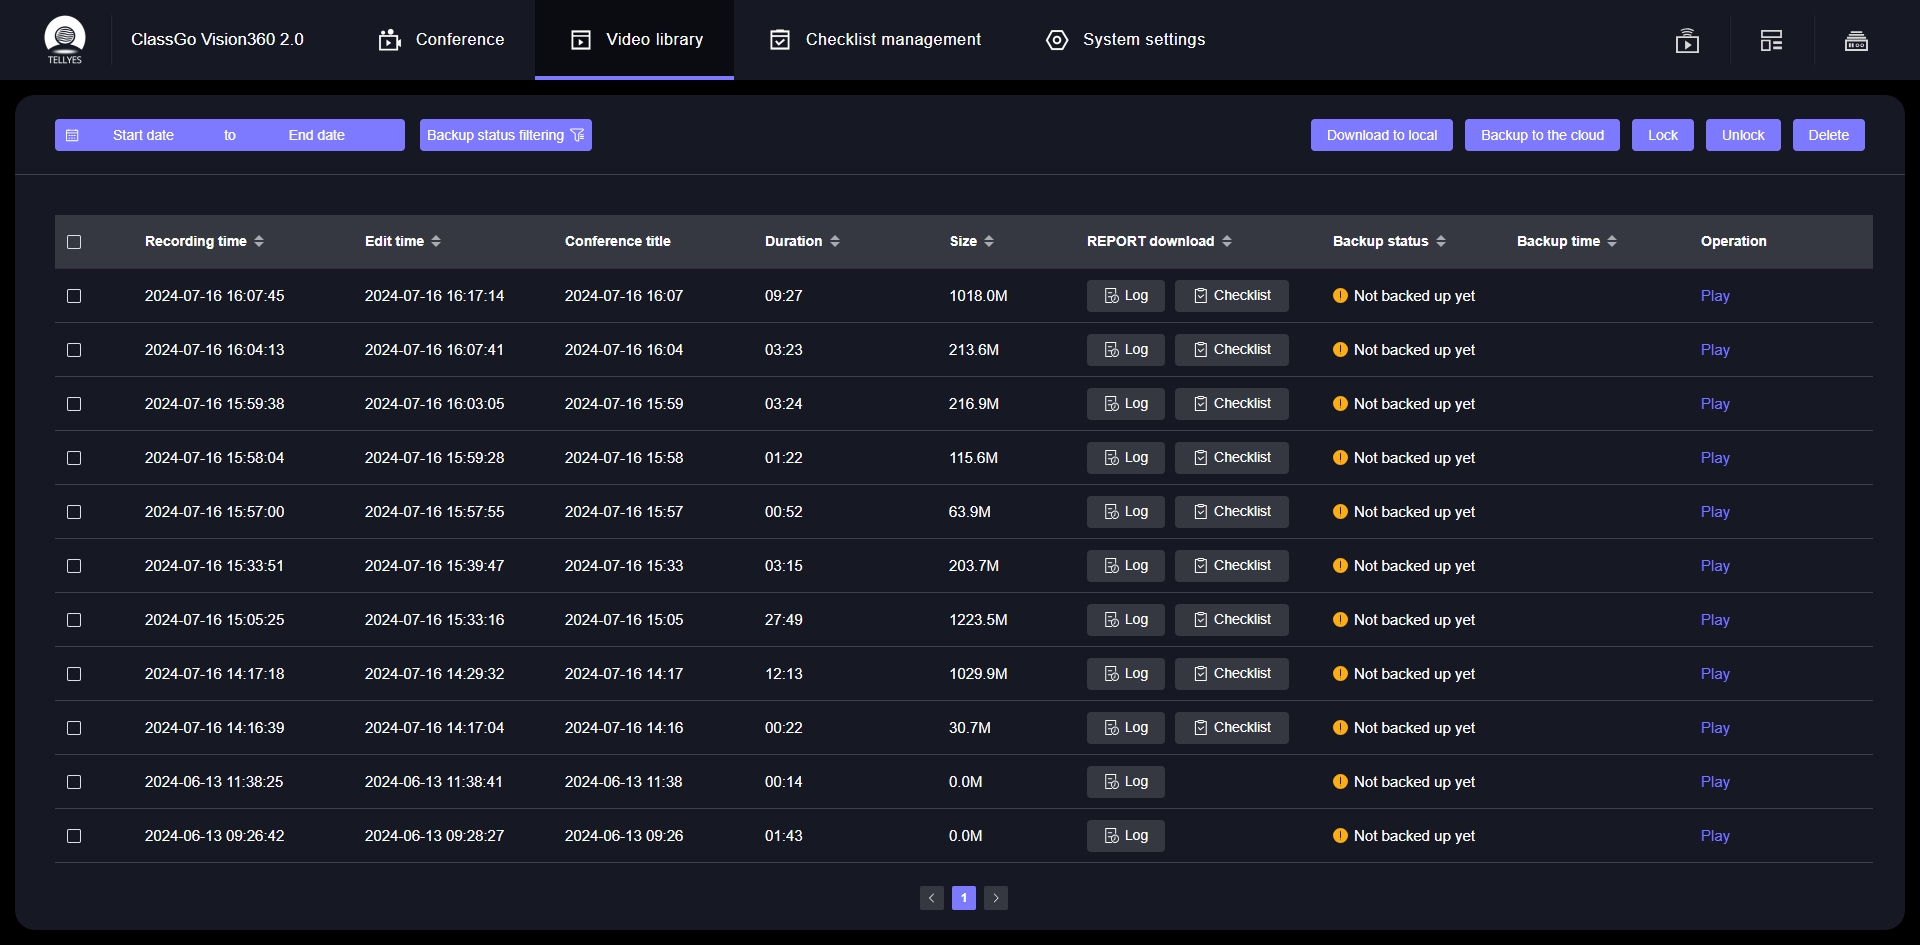
Task: Download Checklist for 15:05:25 recording
Action: click(x=1231, y=620)
